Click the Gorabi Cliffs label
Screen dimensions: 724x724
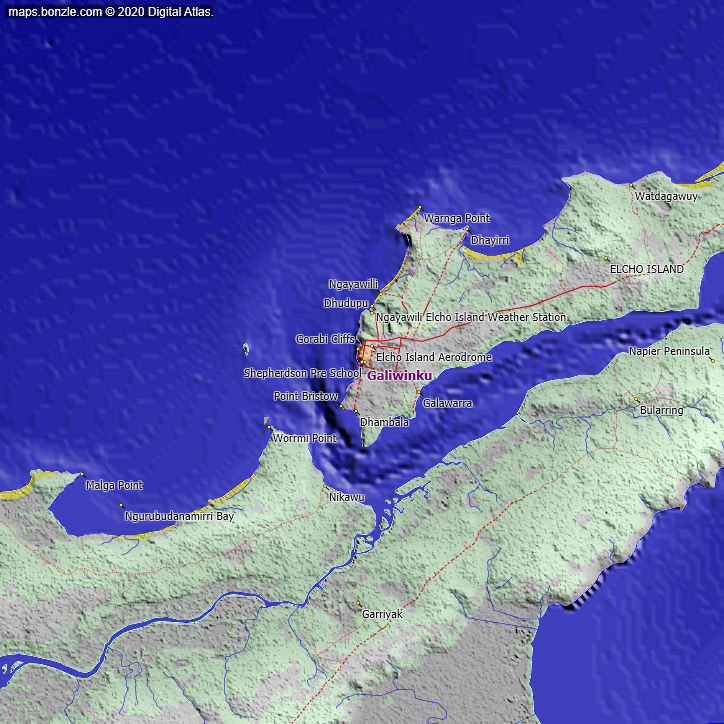325,339
